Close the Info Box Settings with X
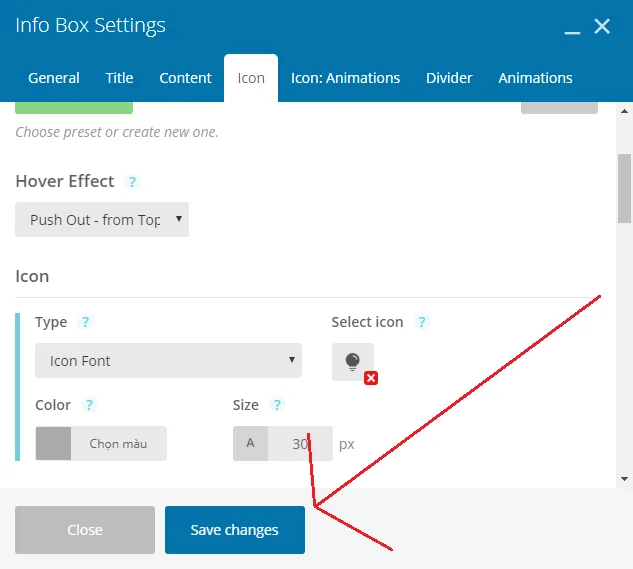Viewport: 633px width, 569px height. [x=602, y=27]
